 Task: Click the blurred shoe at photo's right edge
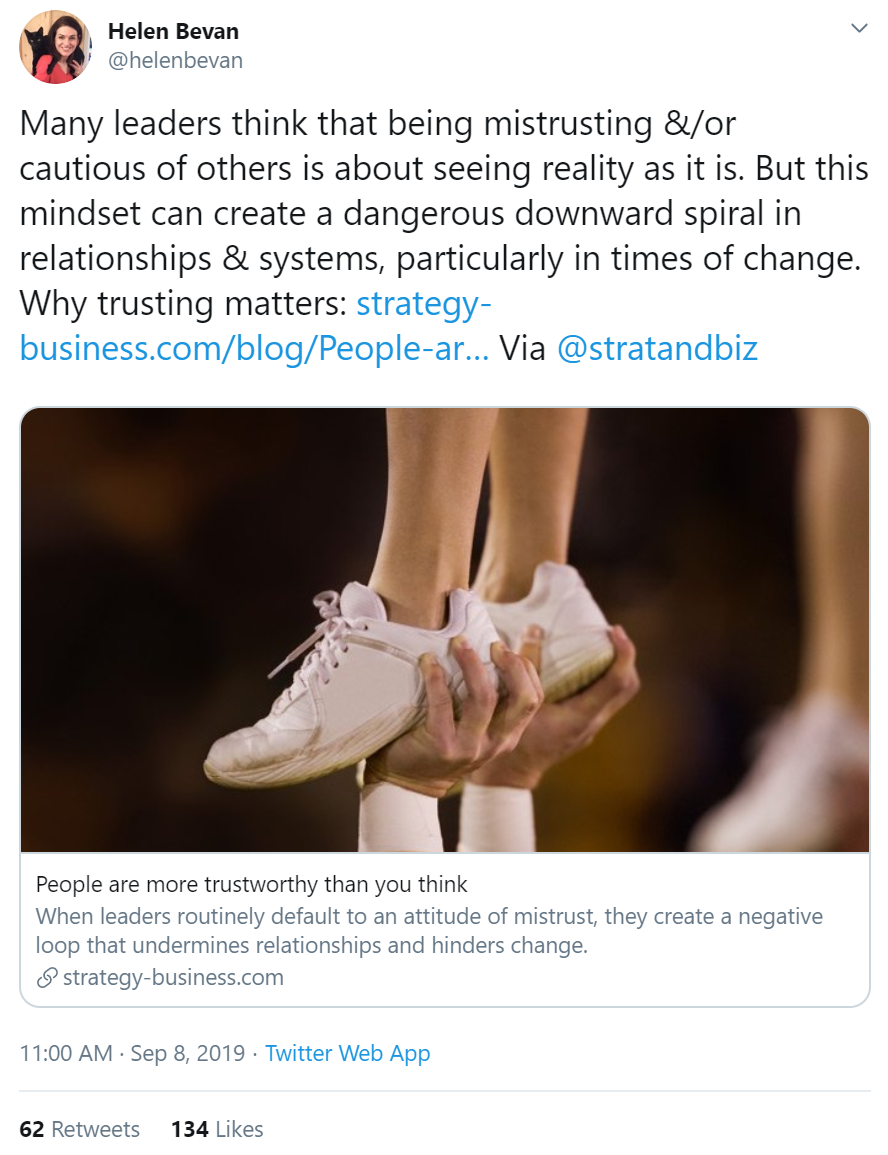click(790, 770)
